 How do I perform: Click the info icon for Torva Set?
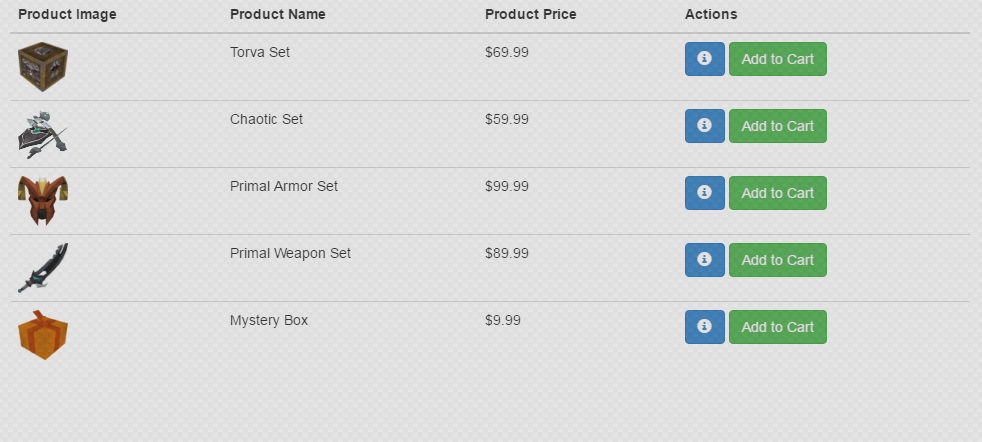tap(704, 59)
